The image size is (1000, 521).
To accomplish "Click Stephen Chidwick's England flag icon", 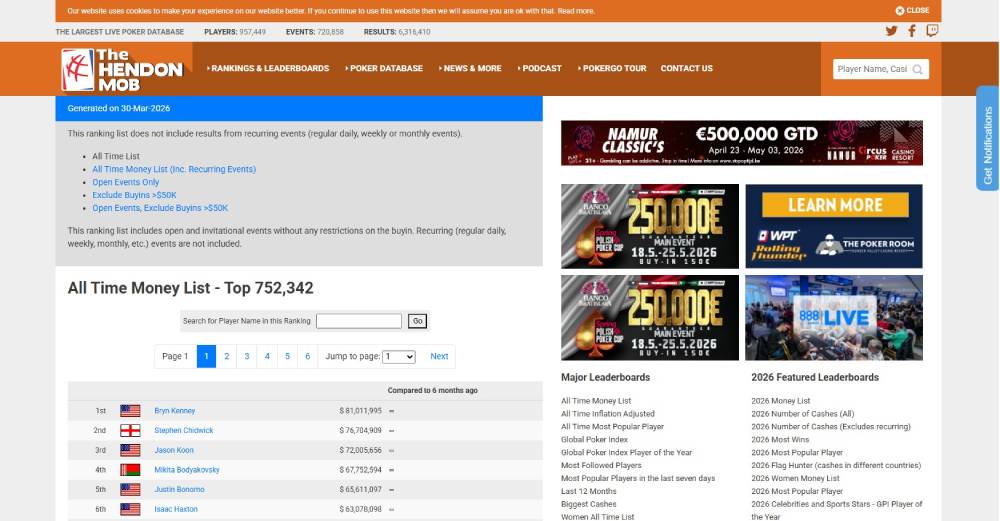I will pyautogui.click(x=130, y=430).
